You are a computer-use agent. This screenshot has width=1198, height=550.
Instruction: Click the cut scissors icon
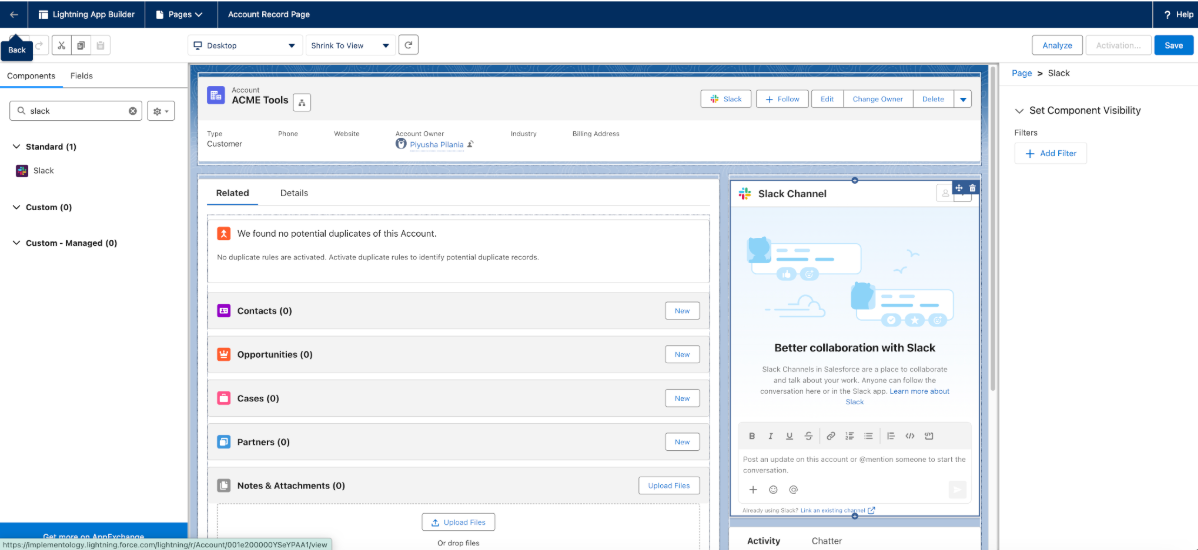62,45
